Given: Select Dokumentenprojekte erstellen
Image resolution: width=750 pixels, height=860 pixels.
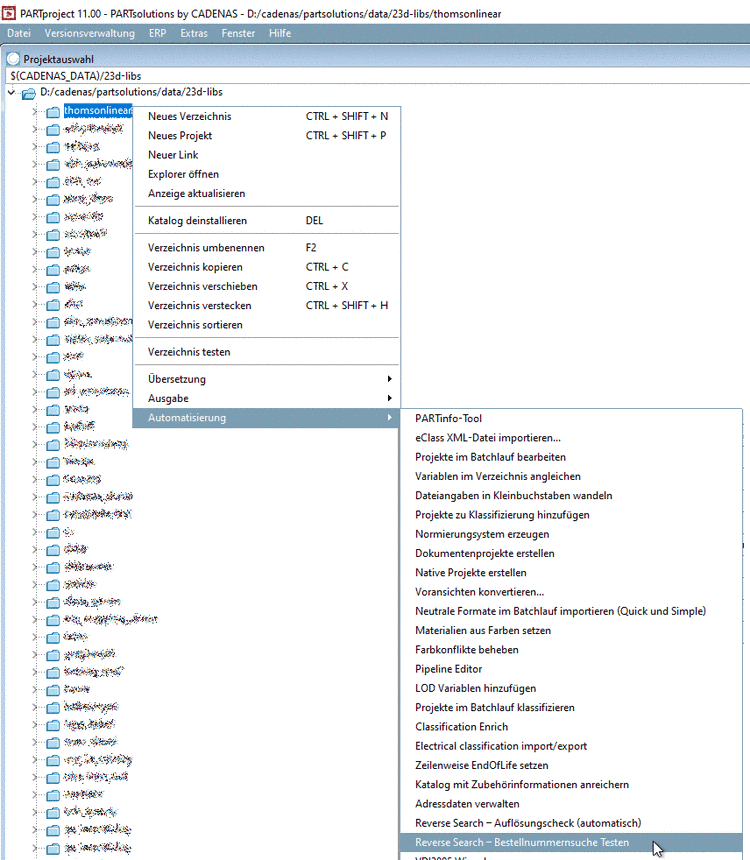Looking at the screenshot, I should pyautogui.click(x=571, y=553).
